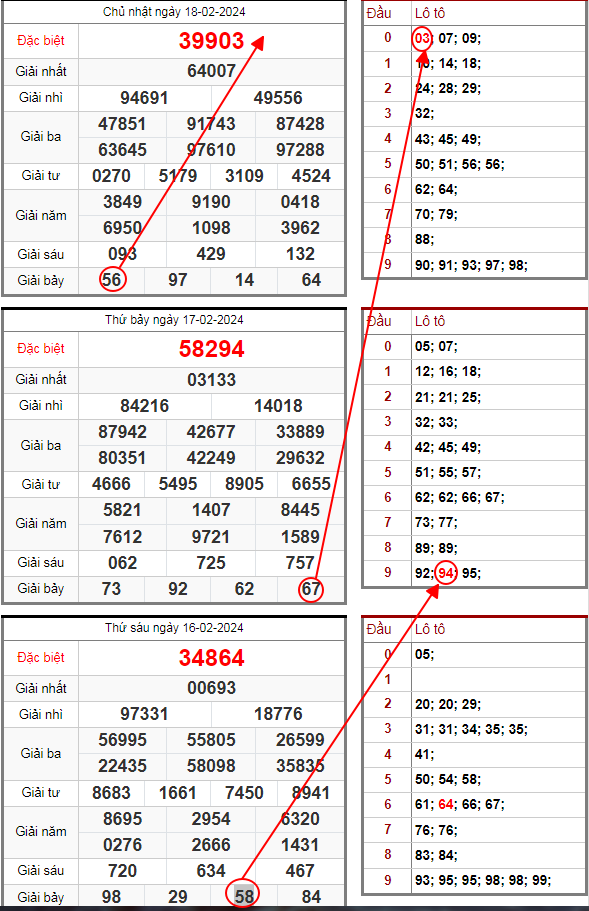Open the Thứ sáu ngày 16-02-2024 header

point(174,627)
